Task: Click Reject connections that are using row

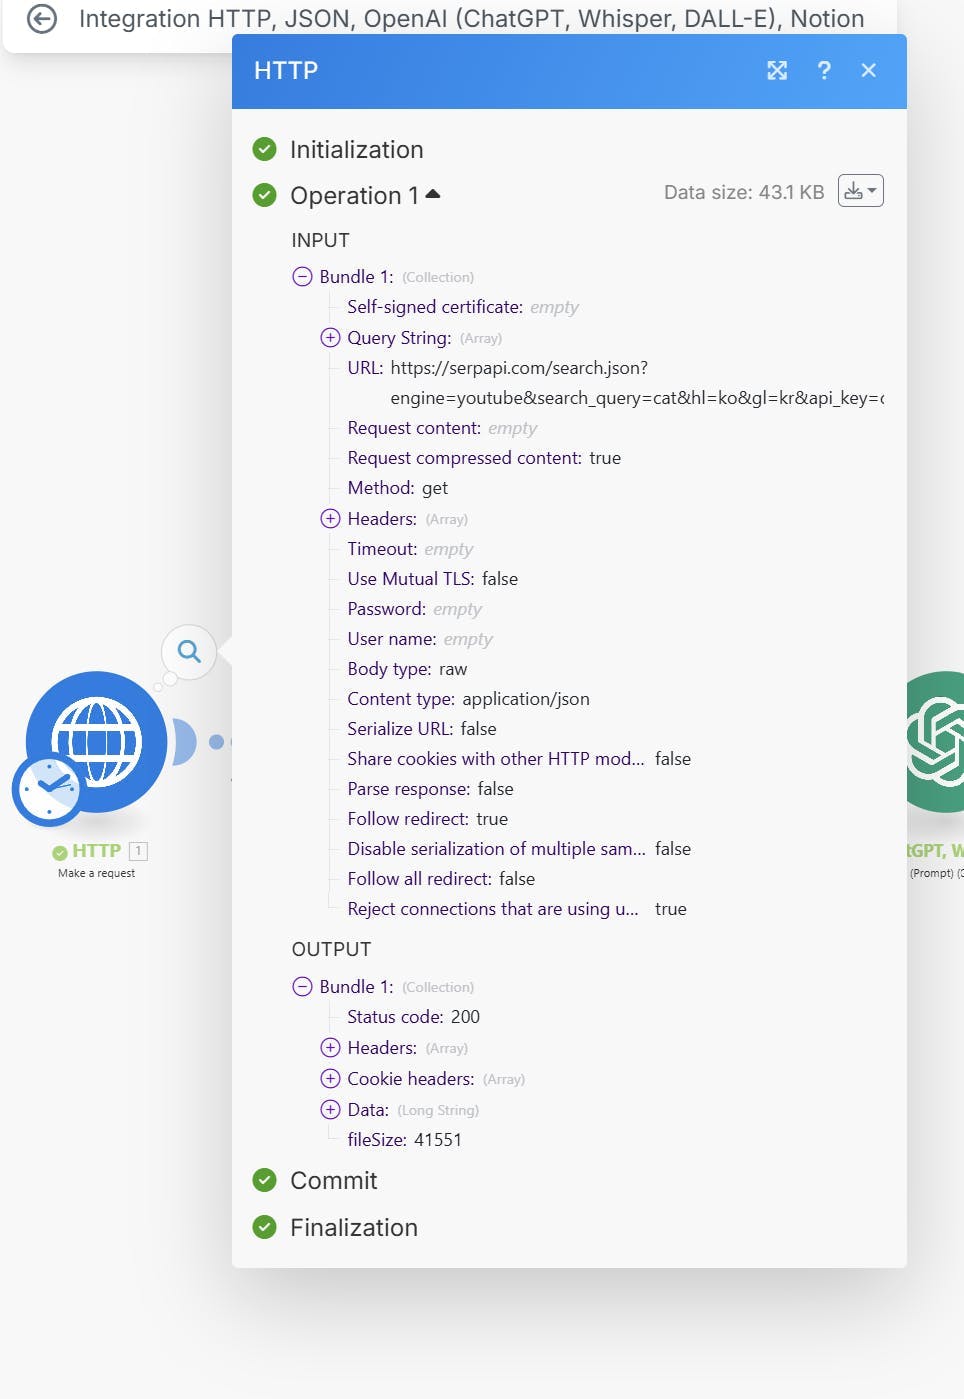Action: pos(517,909)
